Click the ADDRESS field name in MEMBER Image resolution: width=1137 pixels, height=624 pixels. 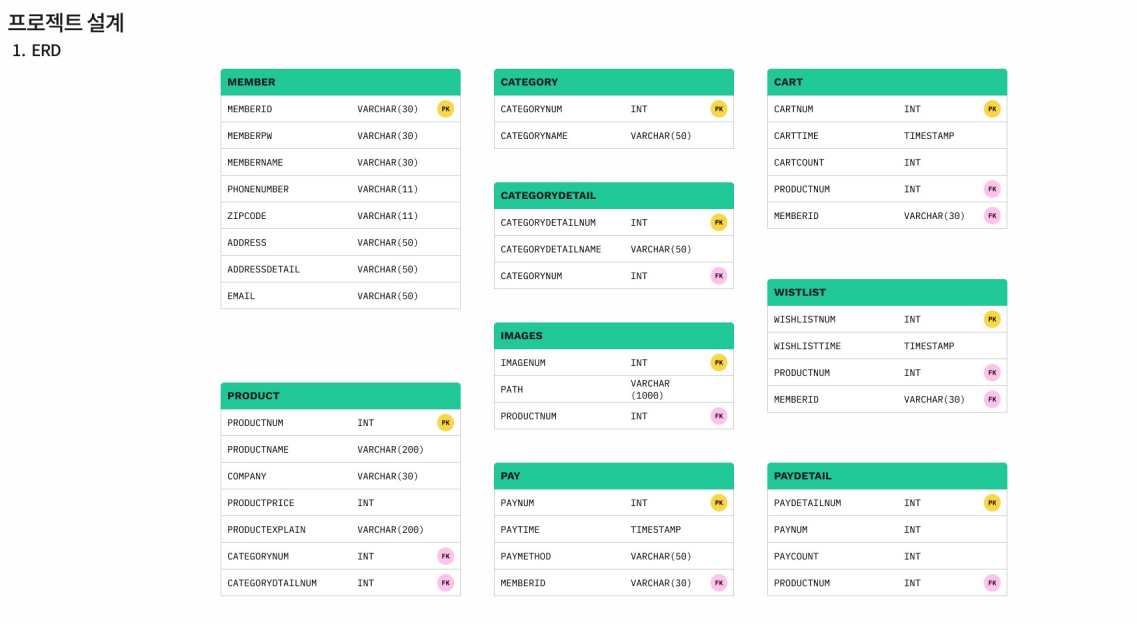coord(247,243)
